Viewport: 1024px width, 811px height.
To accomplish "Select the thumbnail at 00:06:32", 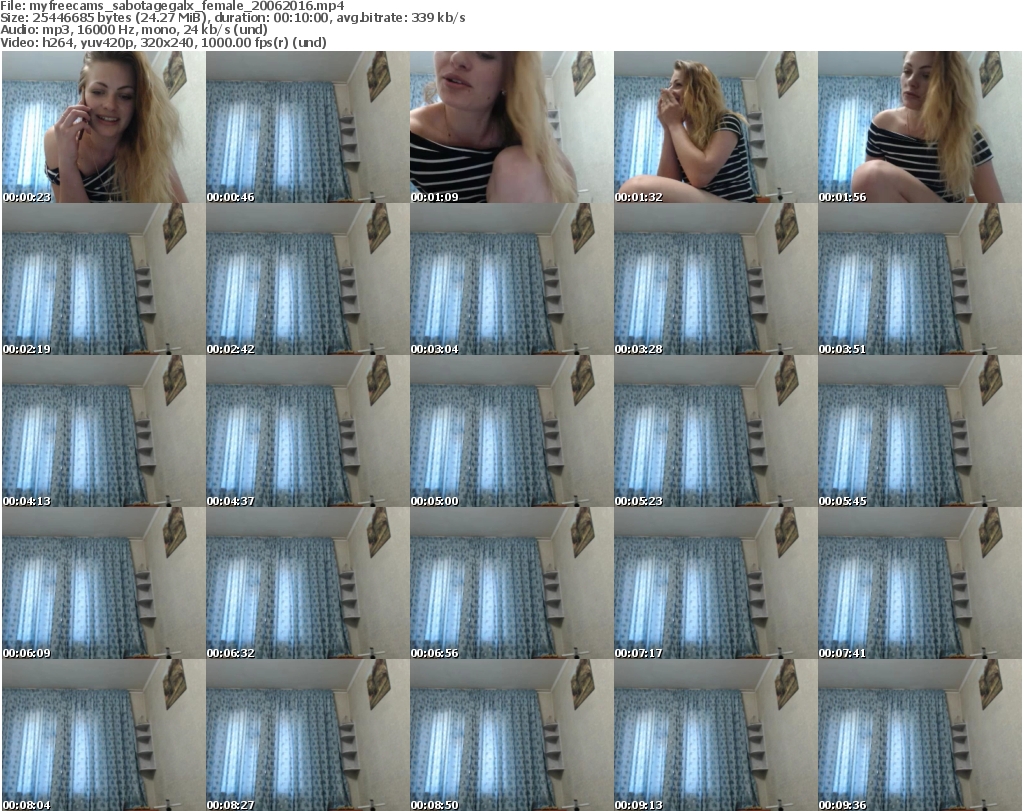I will click(308, 583).
